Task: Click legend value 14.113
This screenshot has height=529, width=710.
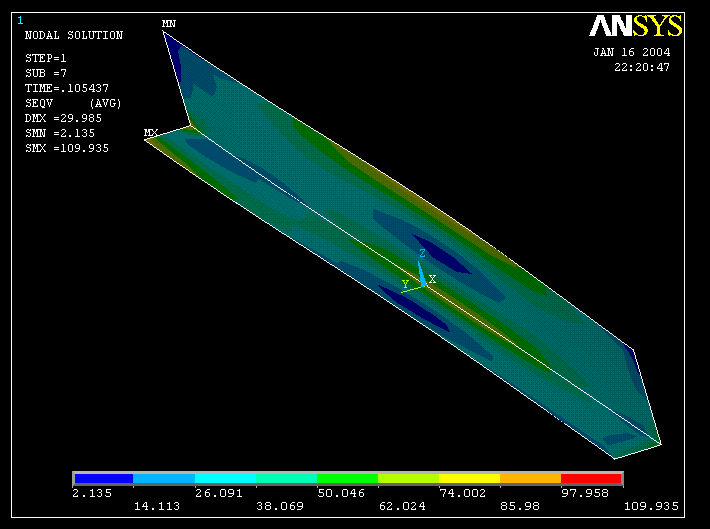Action: tap(157, 506)
